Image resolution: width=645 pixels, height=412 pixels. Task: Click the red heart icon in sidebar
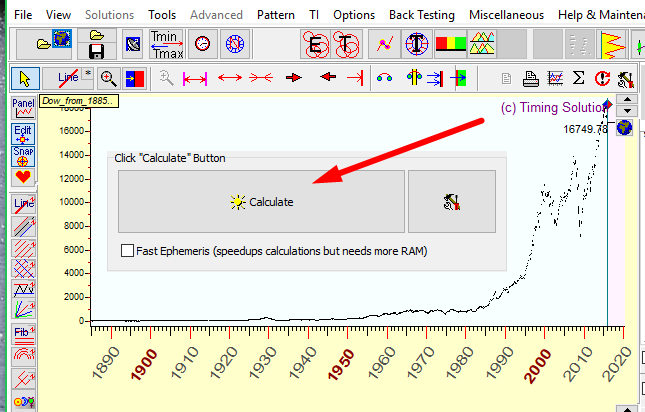tap(23, 178)
